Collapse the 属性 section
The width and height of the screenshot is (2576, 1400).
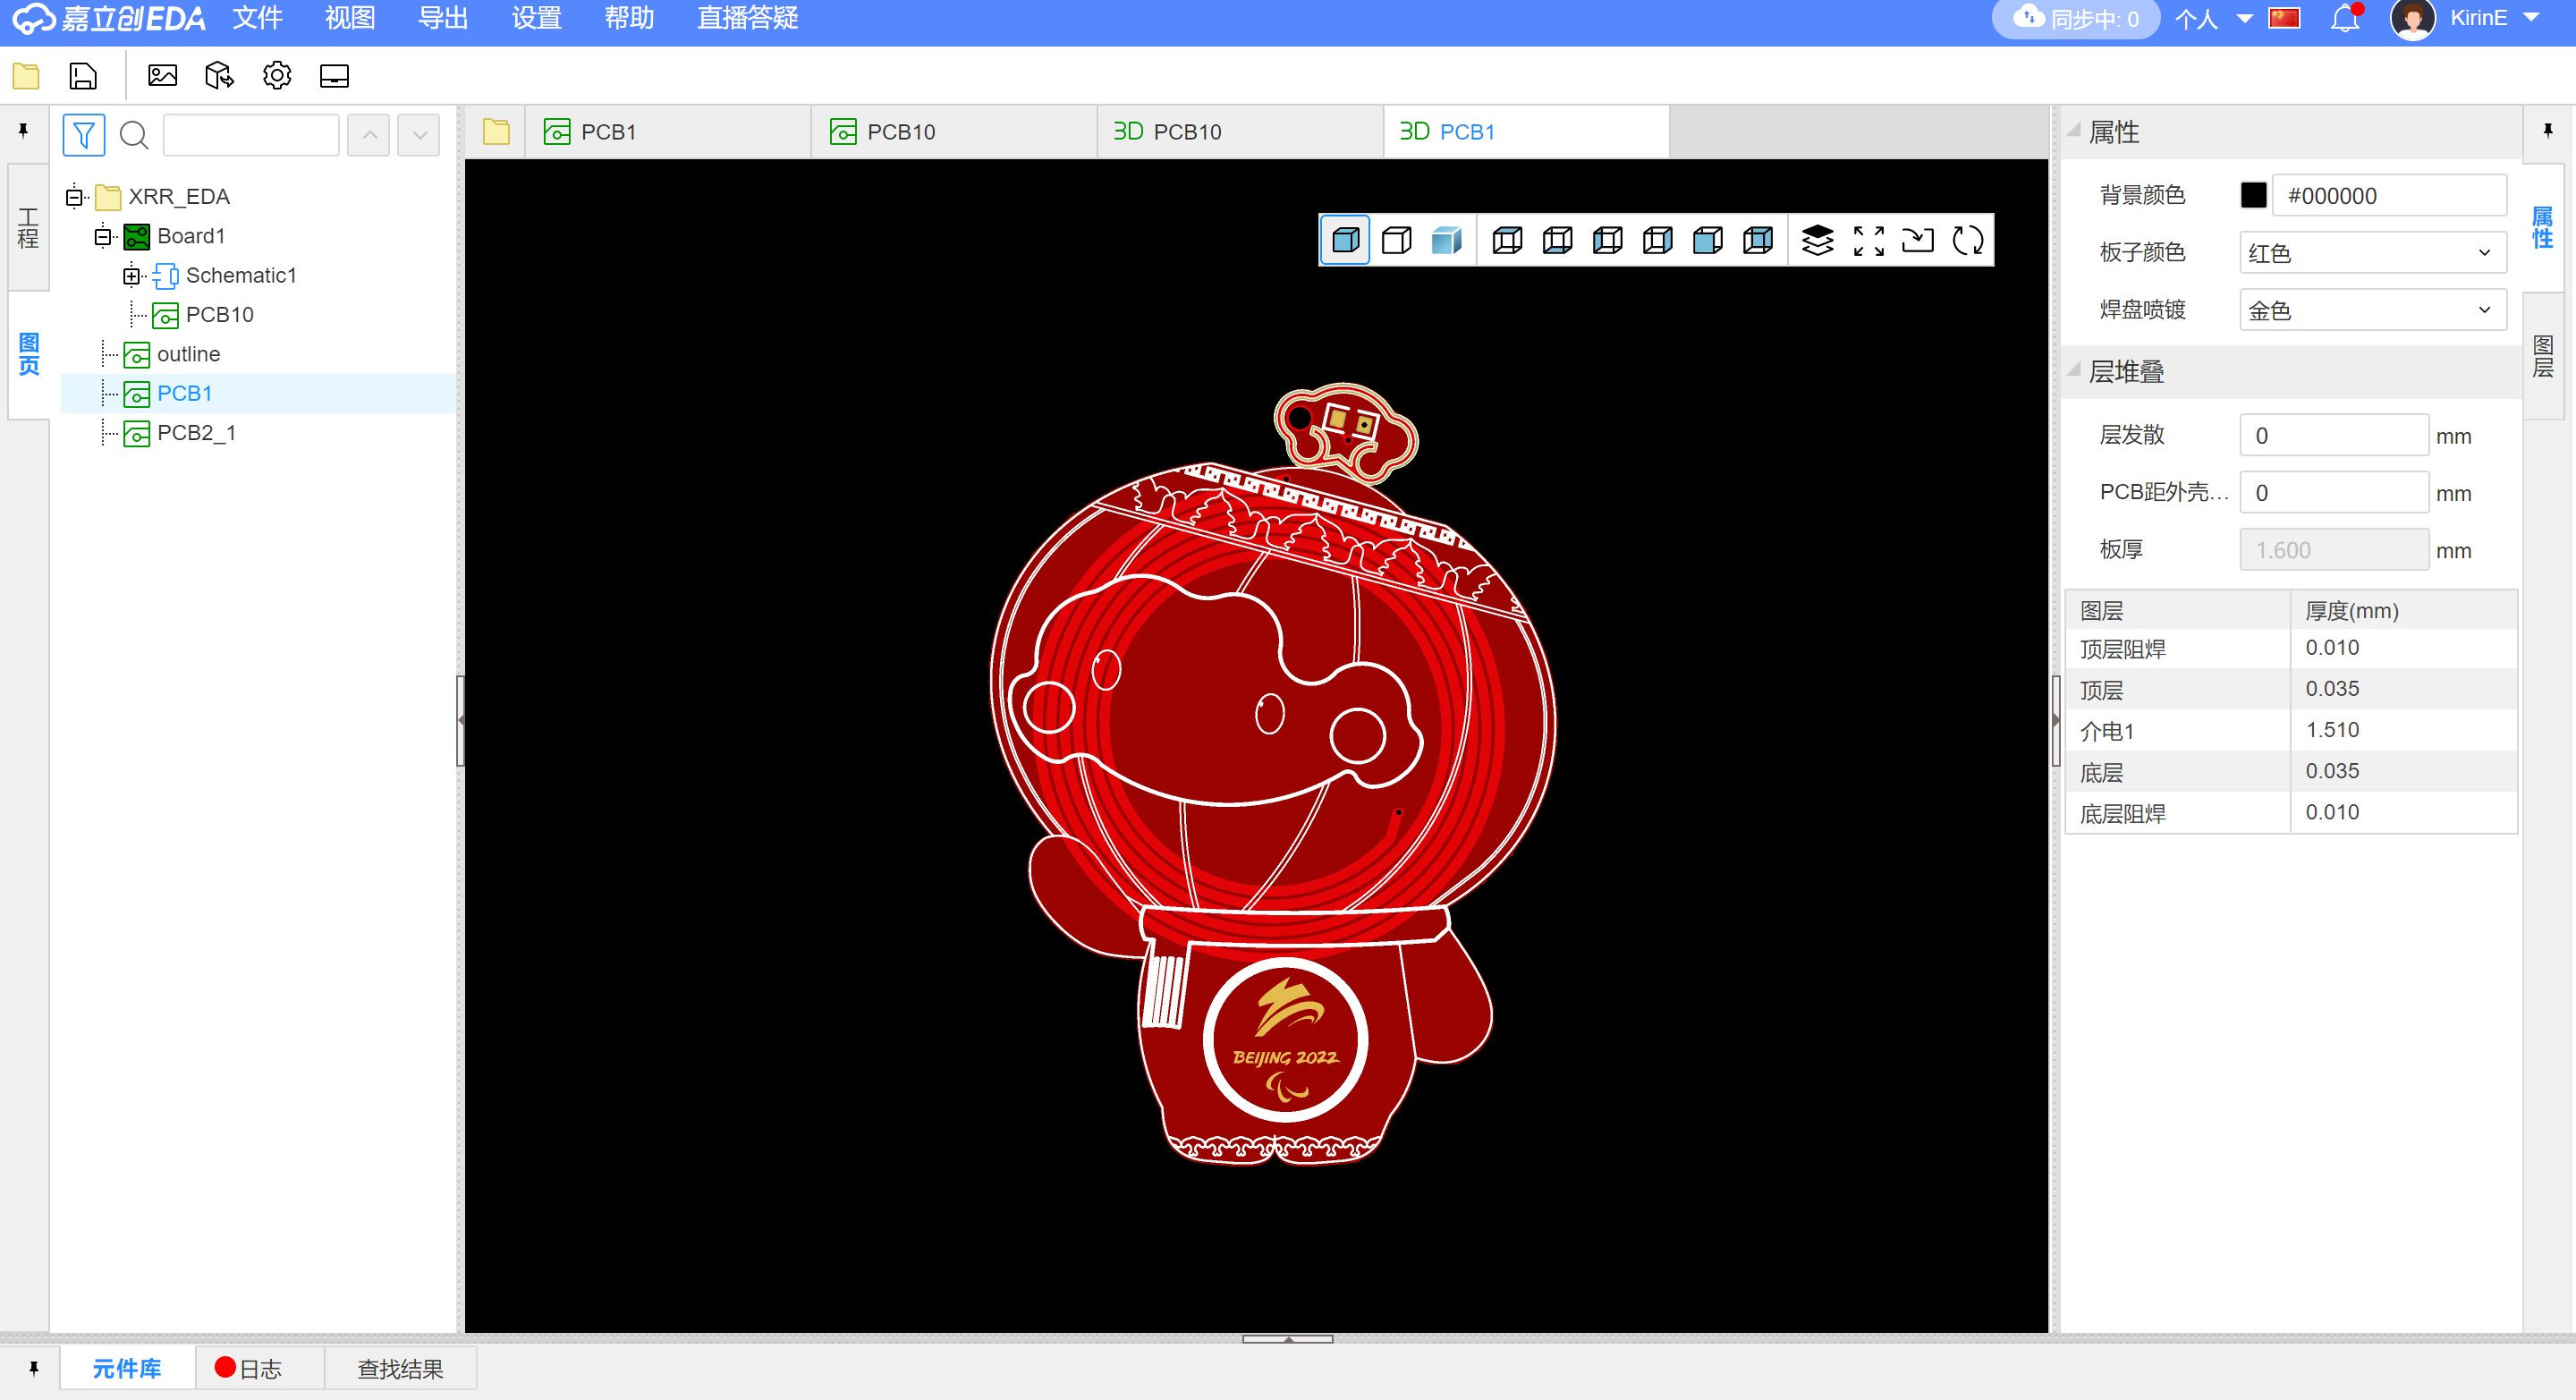[x=2075, y=130]
